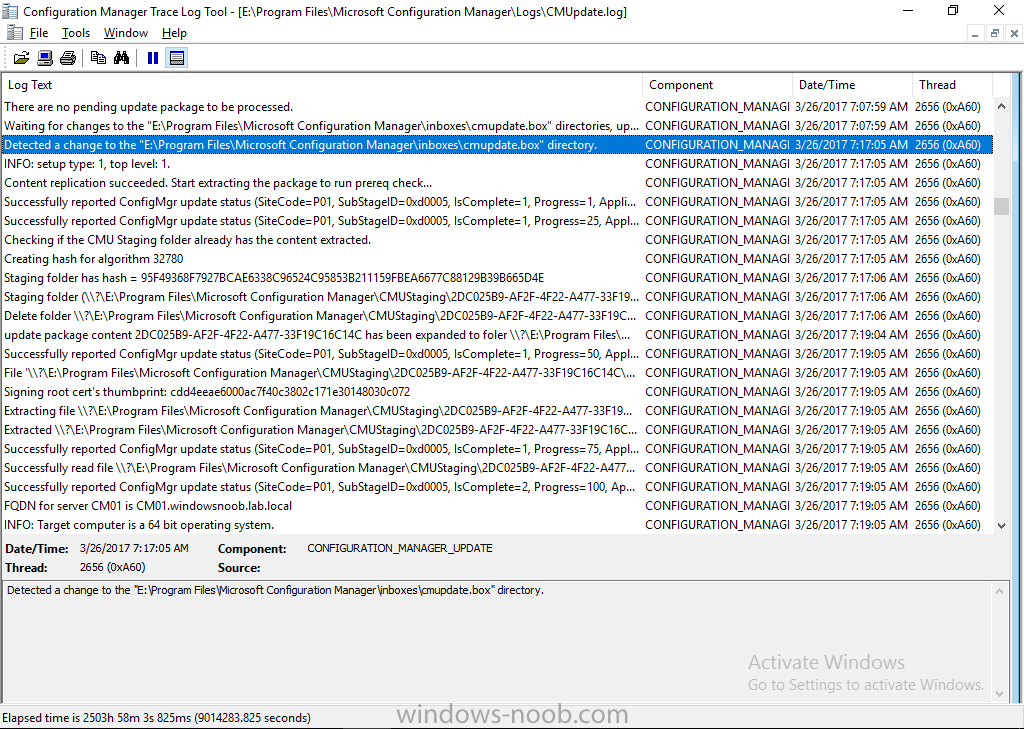Select row 'INFO: Target computer is a 64 bit'

(498, 525)
